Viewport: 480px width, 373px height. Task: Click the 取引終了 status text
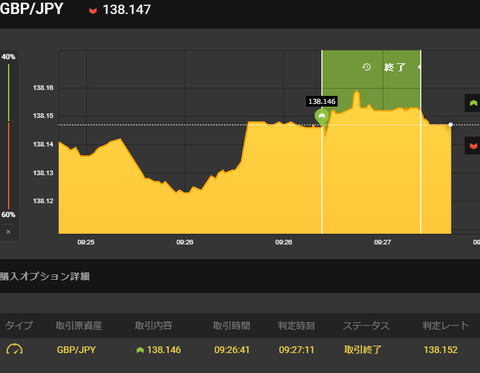coord(363,350)
